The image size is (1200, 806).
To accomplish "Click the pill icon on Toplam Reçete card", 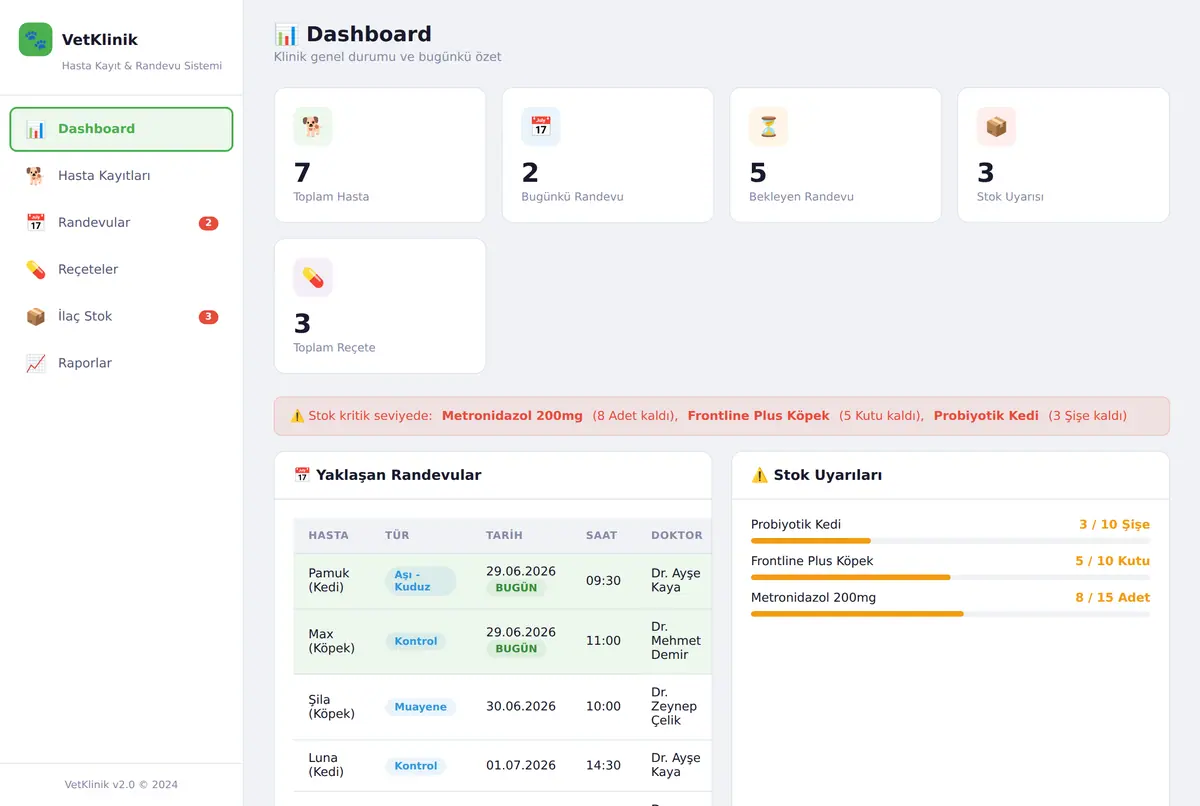I will (313, 278).
